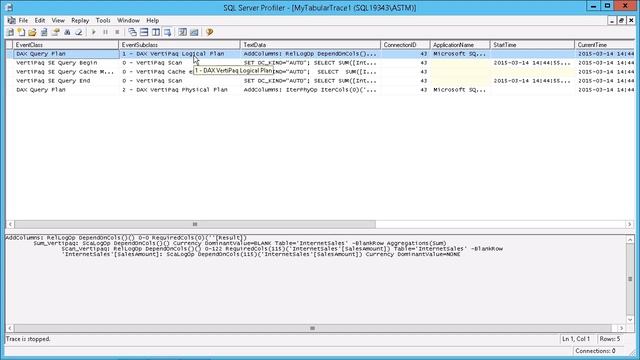
Task: Select the 'VertiPaq SE Query Begin' row
Action: (x=320, y=63)
